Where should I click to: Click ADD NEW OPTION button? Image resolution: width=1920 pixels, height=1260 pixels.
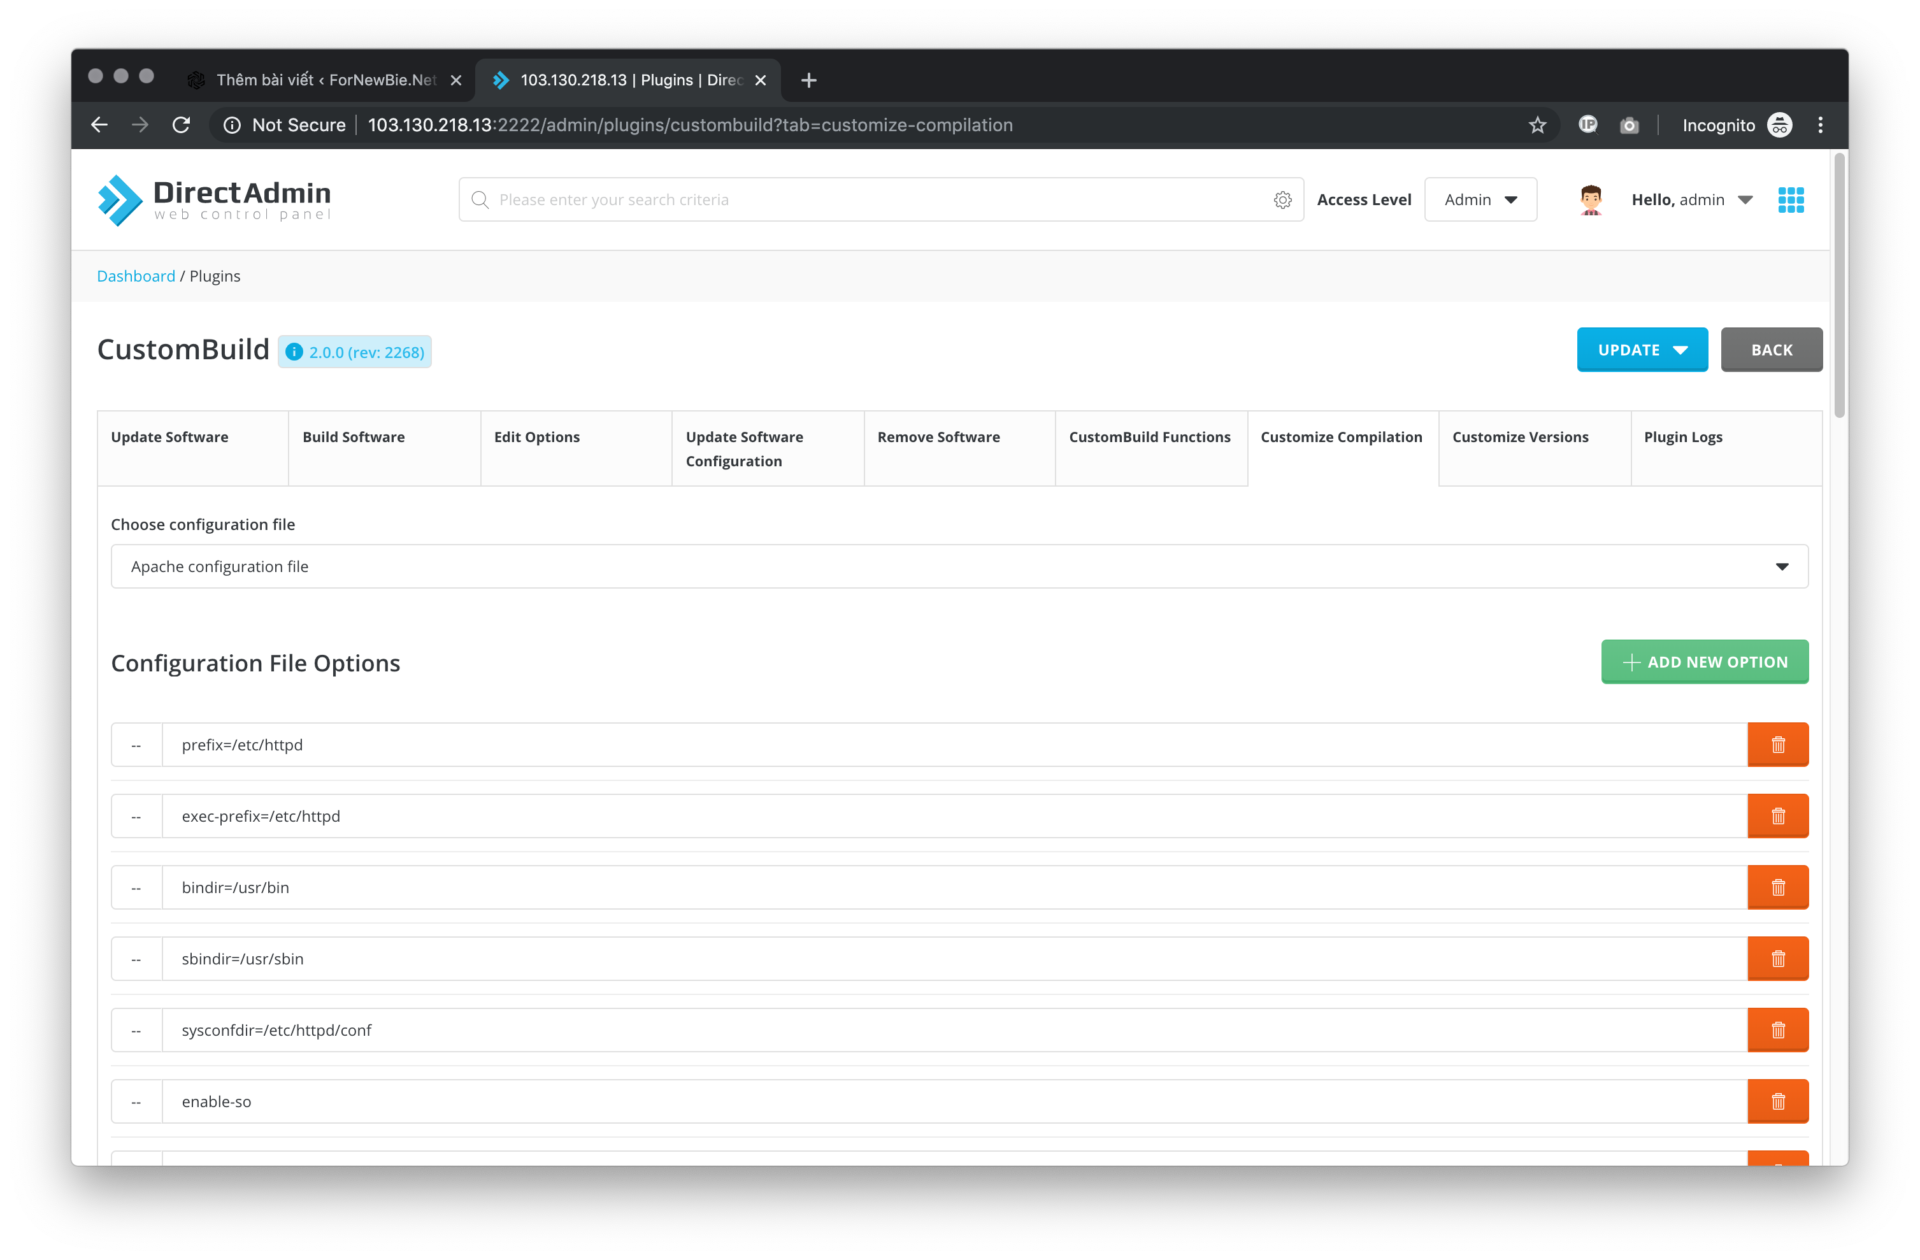click(x=1704, y=662)
